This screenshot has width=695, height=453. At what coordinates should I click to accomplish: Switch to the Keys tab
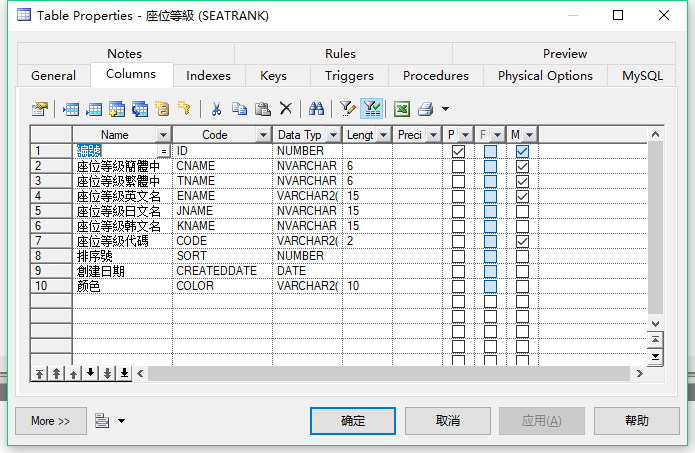pos(273,76)
